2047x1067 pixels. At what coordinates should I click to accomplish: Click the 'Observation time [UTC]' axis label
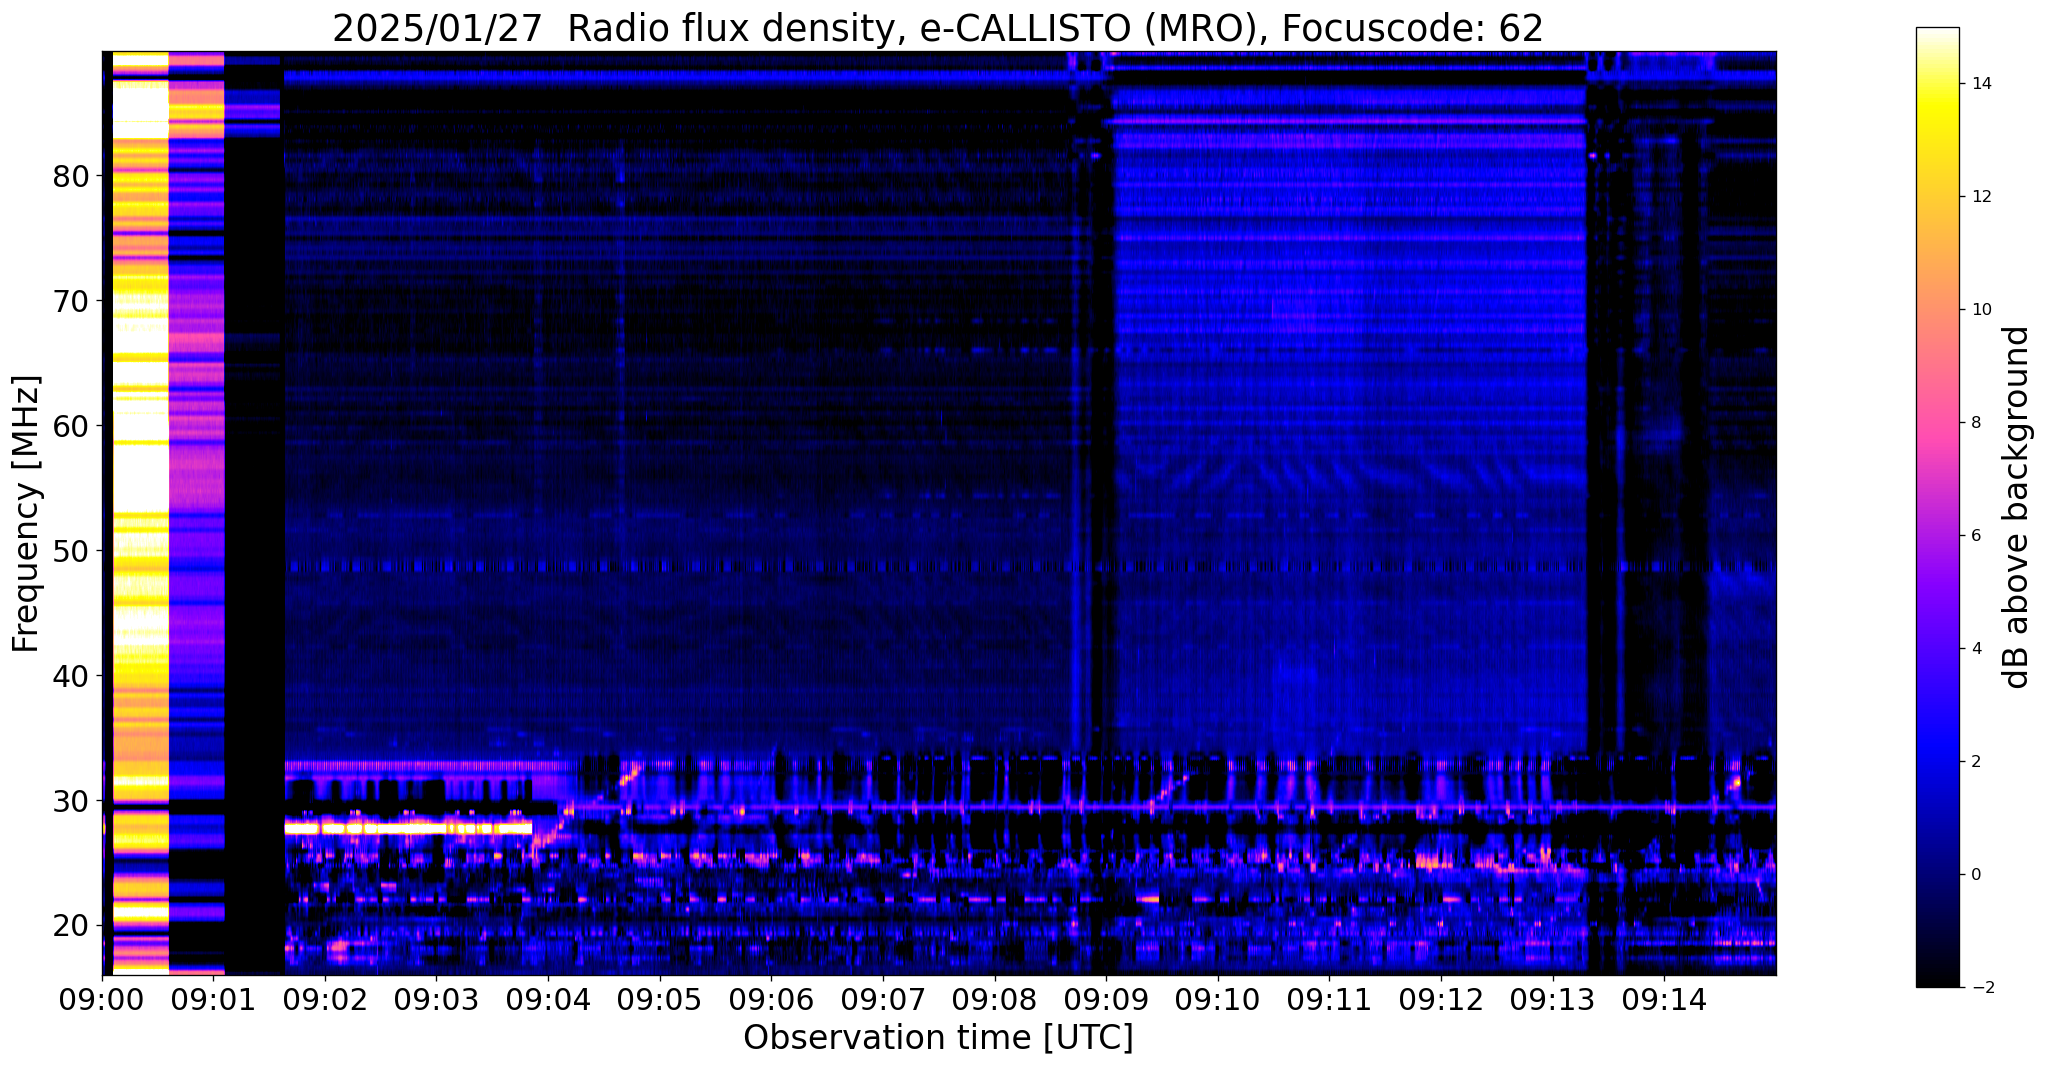[x=938, y=1038]
